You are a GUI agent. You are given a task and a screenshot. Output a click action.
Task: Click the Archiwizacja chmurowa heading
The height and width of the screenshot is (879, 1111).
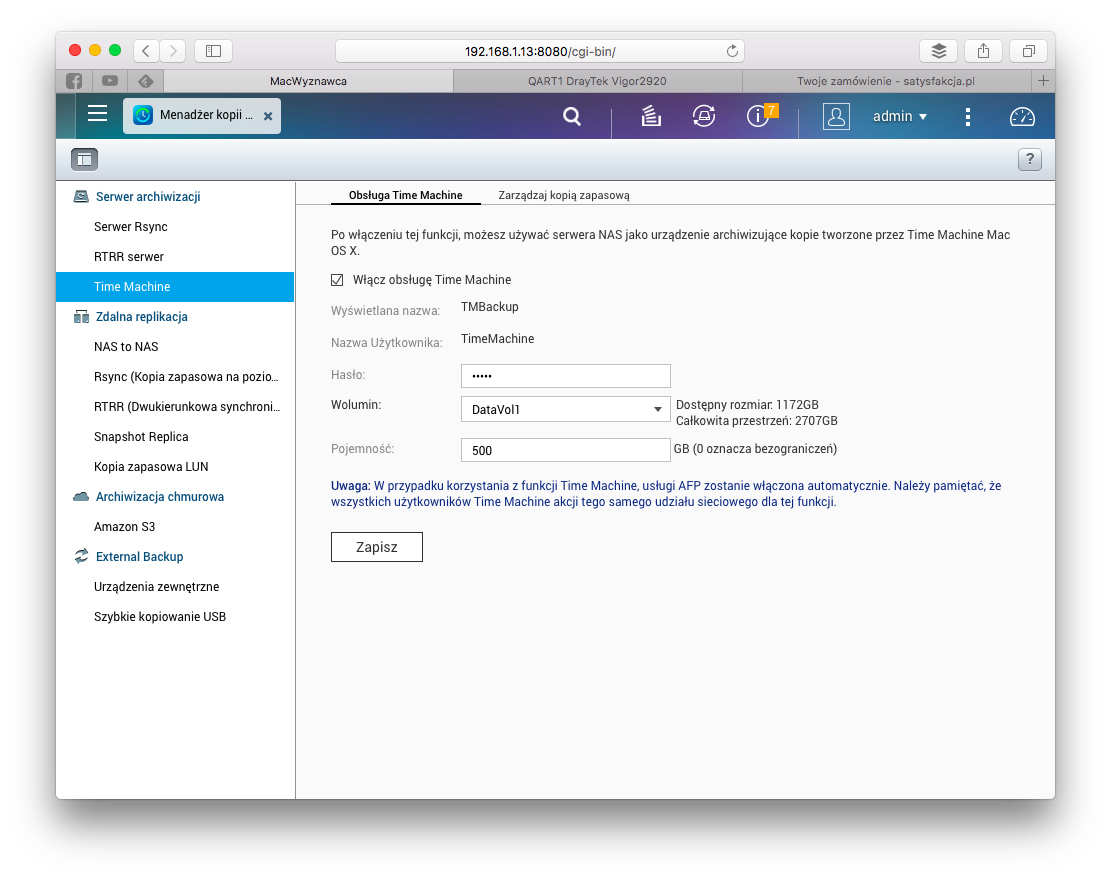point(160,497)
